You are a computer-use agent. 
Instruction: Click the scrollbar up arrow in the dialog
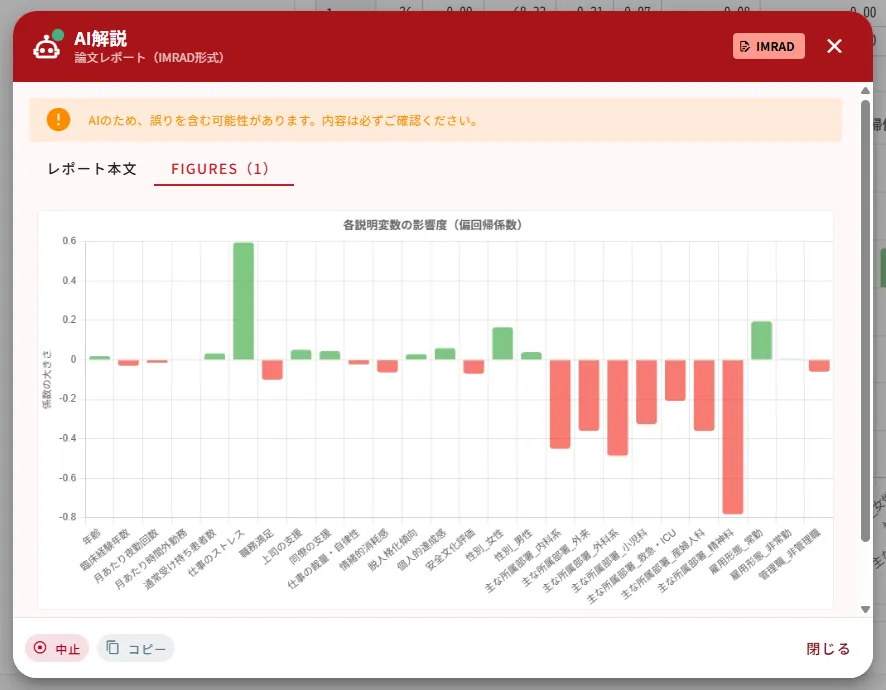coord(865,90)
